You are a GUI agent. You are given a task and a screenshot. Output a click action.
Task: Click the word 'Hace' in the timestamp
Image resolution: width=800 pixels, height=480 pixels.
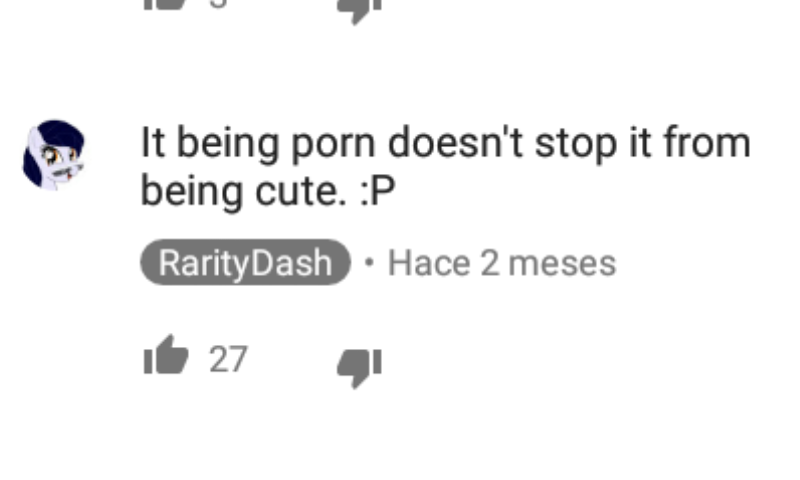(x=429, y=263)
